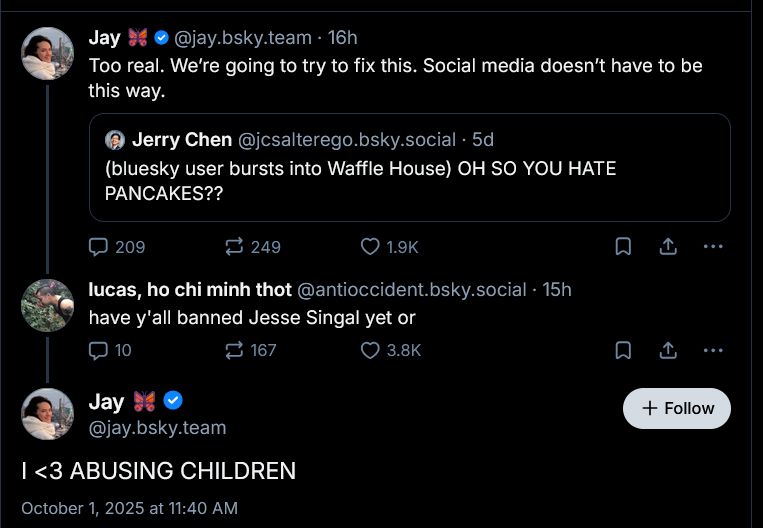Share lucas's post

coord(669,350)
